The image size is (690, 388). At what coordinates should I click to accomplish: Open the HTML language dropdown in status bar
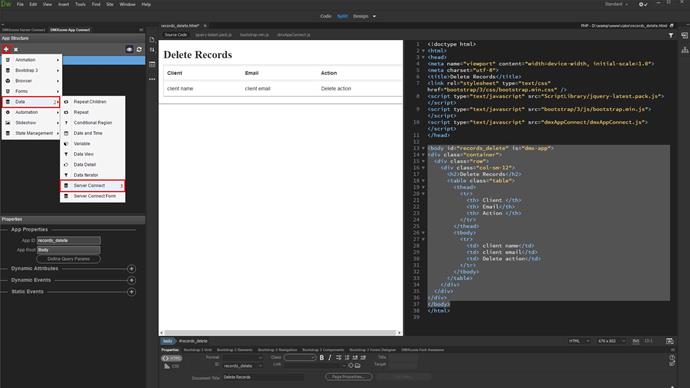(579, 341)
